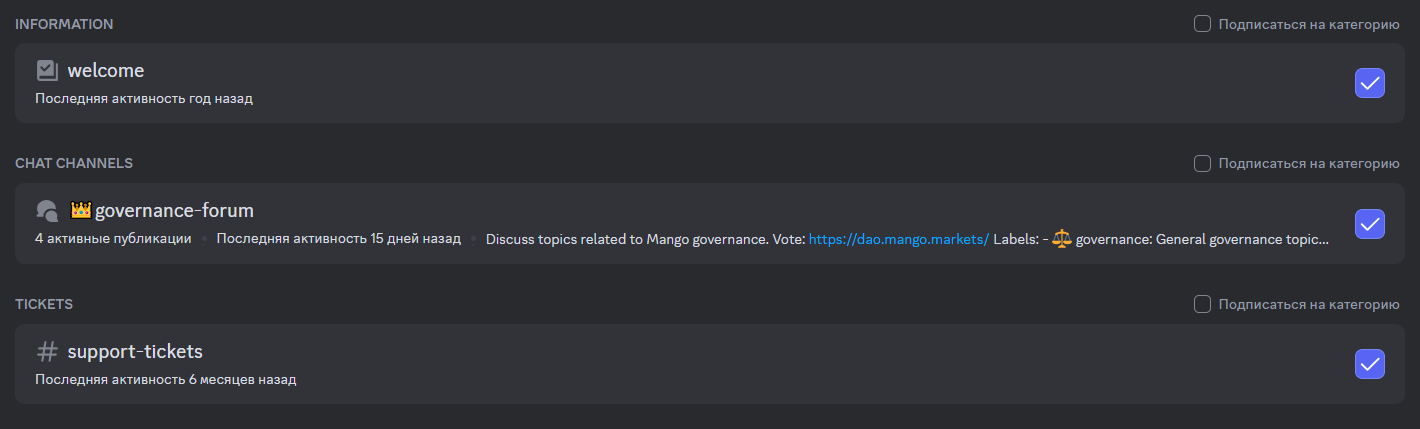Click the TICKETS category header
Screen dimensions: 1420x429
click(x=44, y=304)
